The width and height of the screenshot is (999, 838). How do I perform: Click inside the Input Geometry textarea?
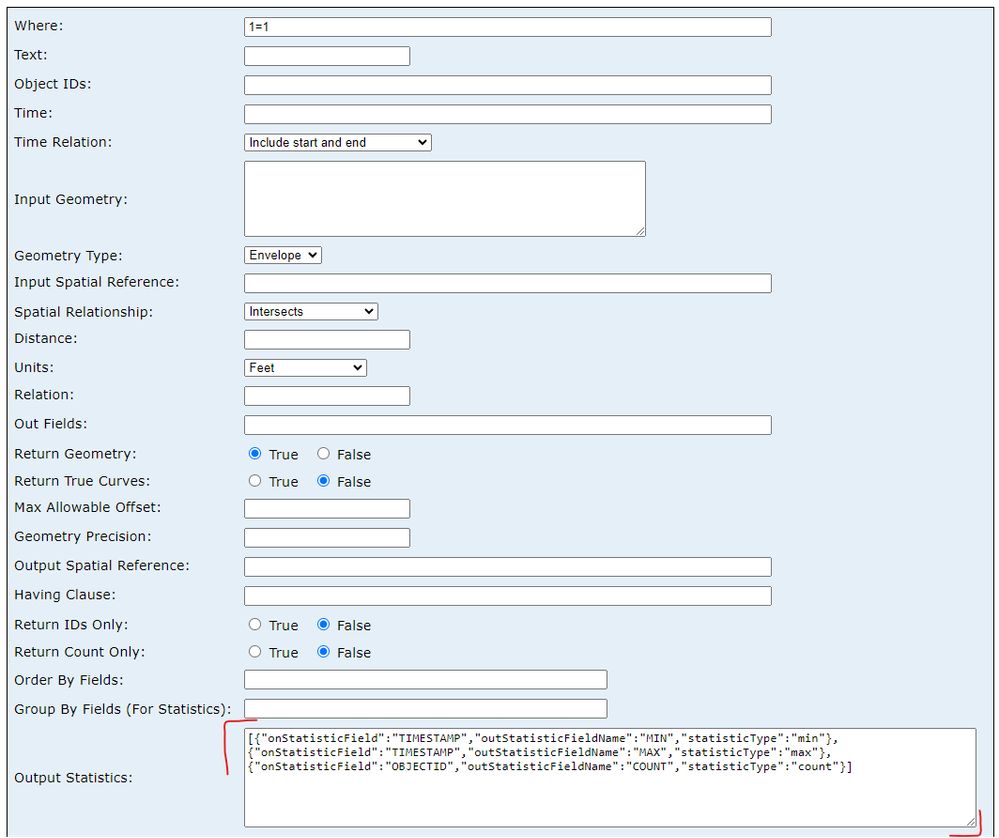[445, 199]
